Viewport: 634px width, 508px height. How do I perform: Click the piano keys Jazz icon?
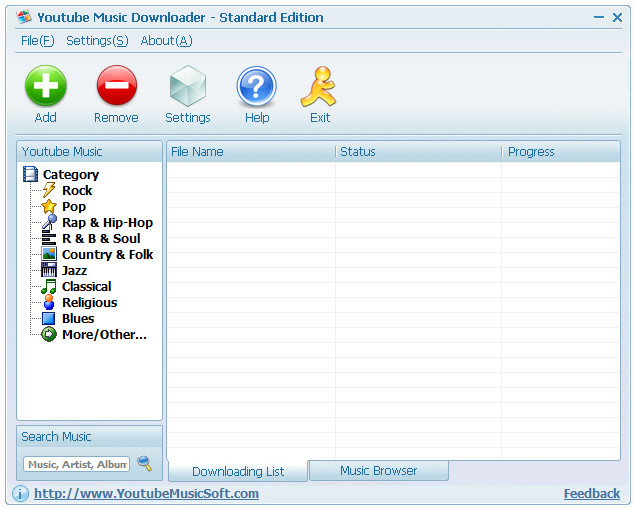coord(49,270)
